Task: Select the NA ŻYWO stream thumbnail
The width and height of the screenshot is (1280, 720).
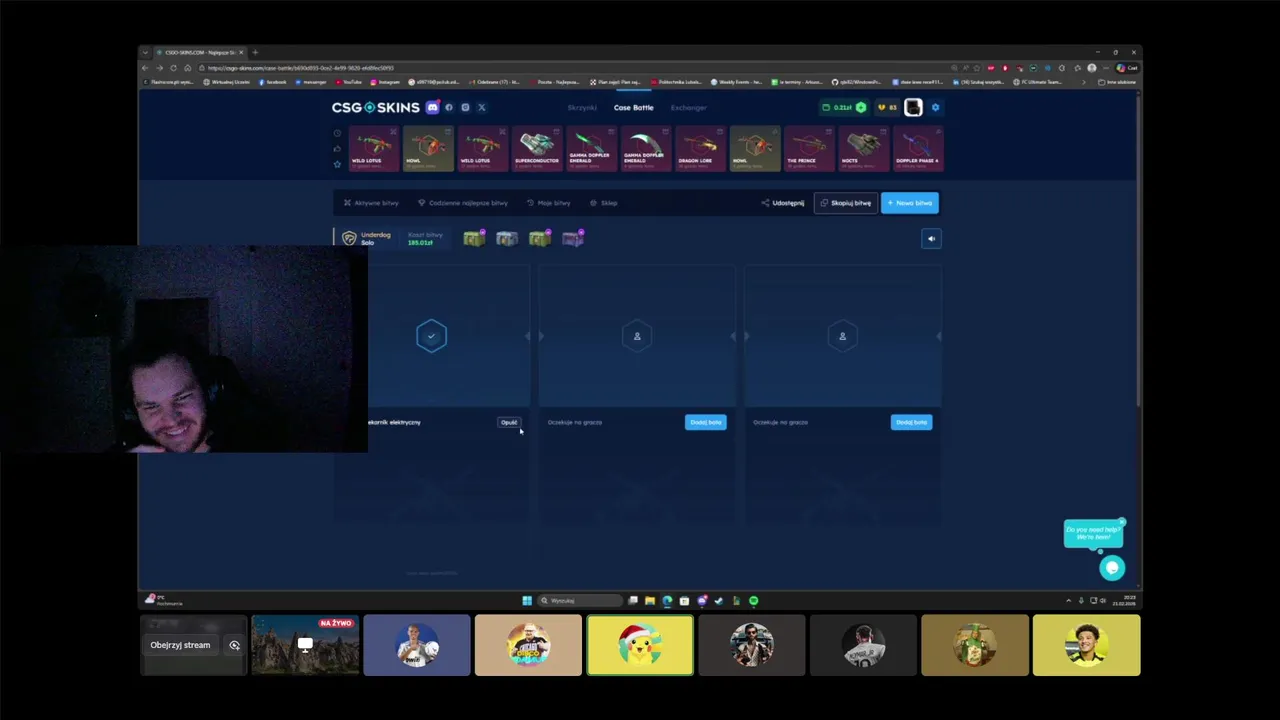Action: (305, 645)
